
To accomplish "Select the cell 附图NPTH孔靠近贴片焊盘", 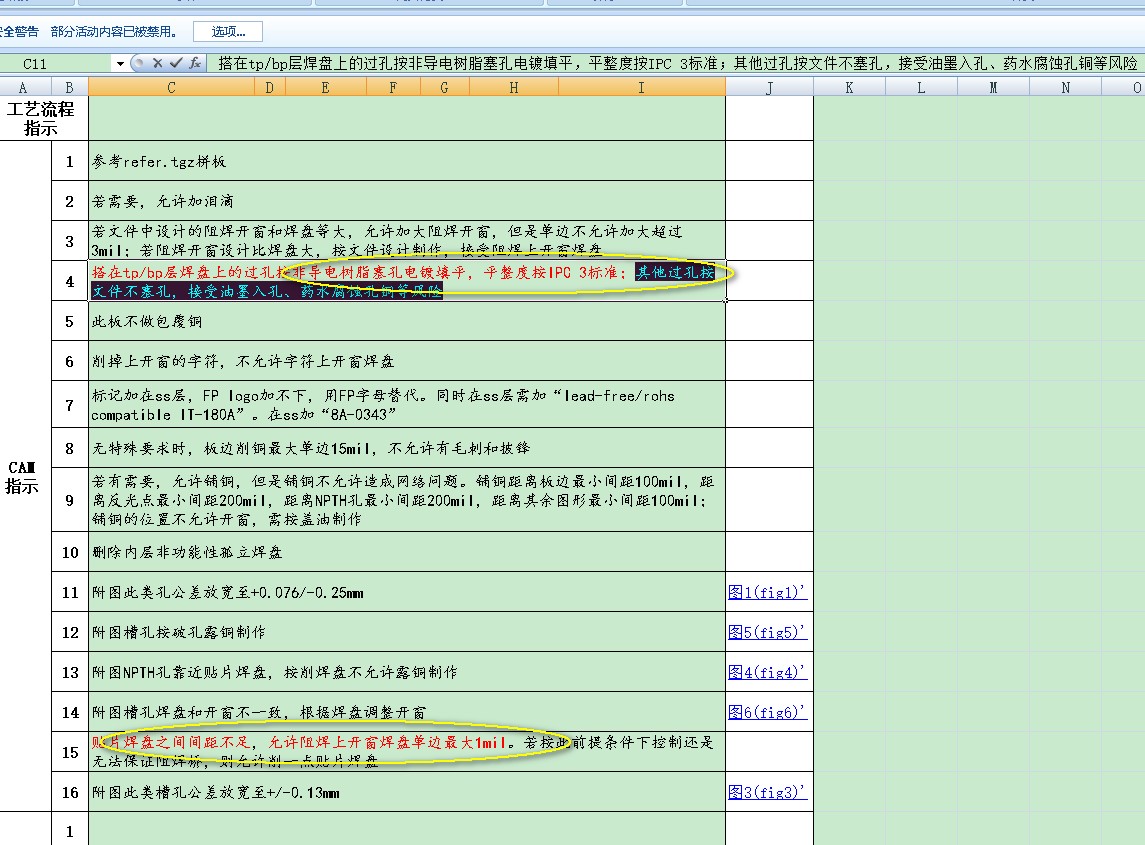I will [x=407, y=672].
